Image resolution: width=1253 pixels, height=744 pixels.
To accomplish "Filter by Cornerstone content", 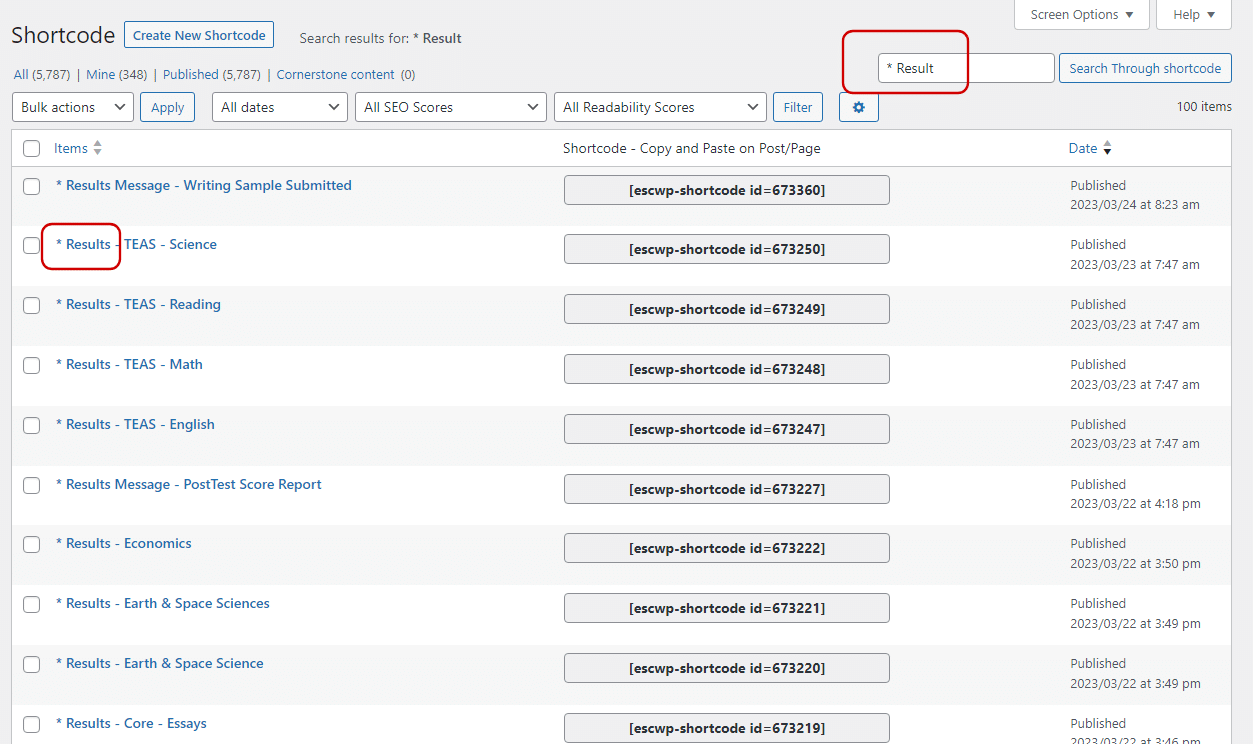I will pos(346,74).
